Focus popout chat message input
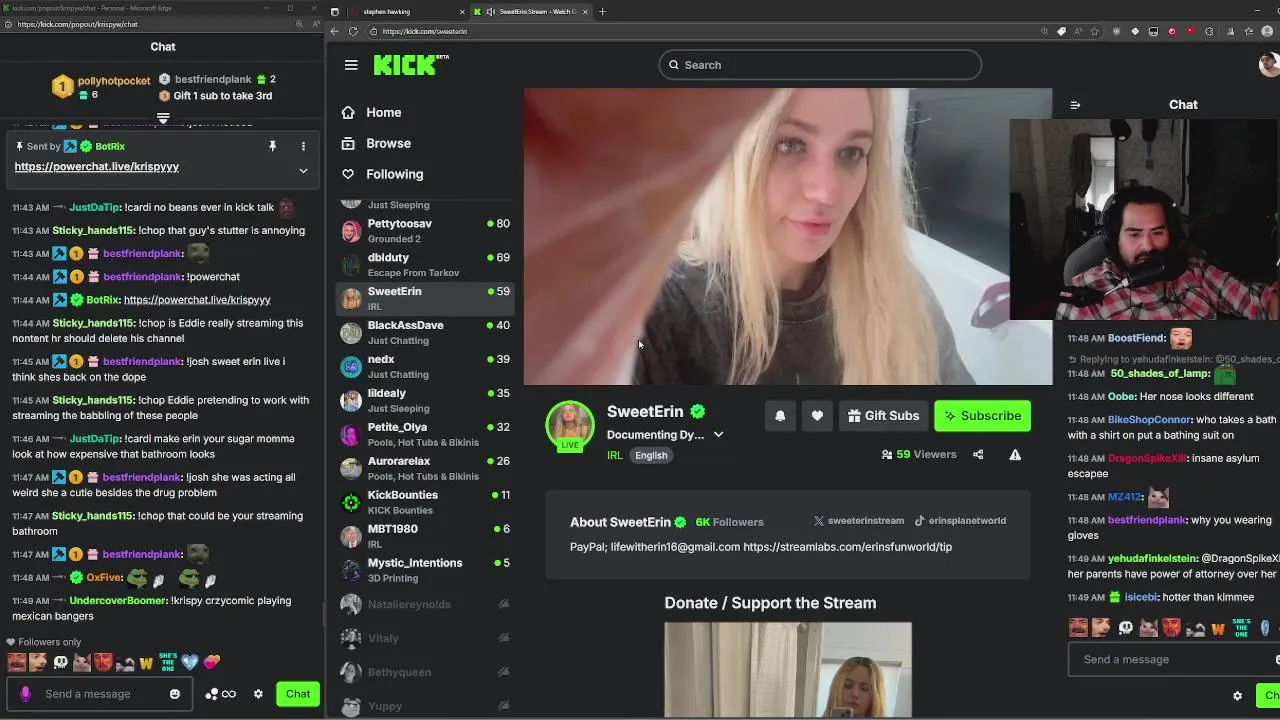Screen dimensions: 1280x720 tap(98, 694)
